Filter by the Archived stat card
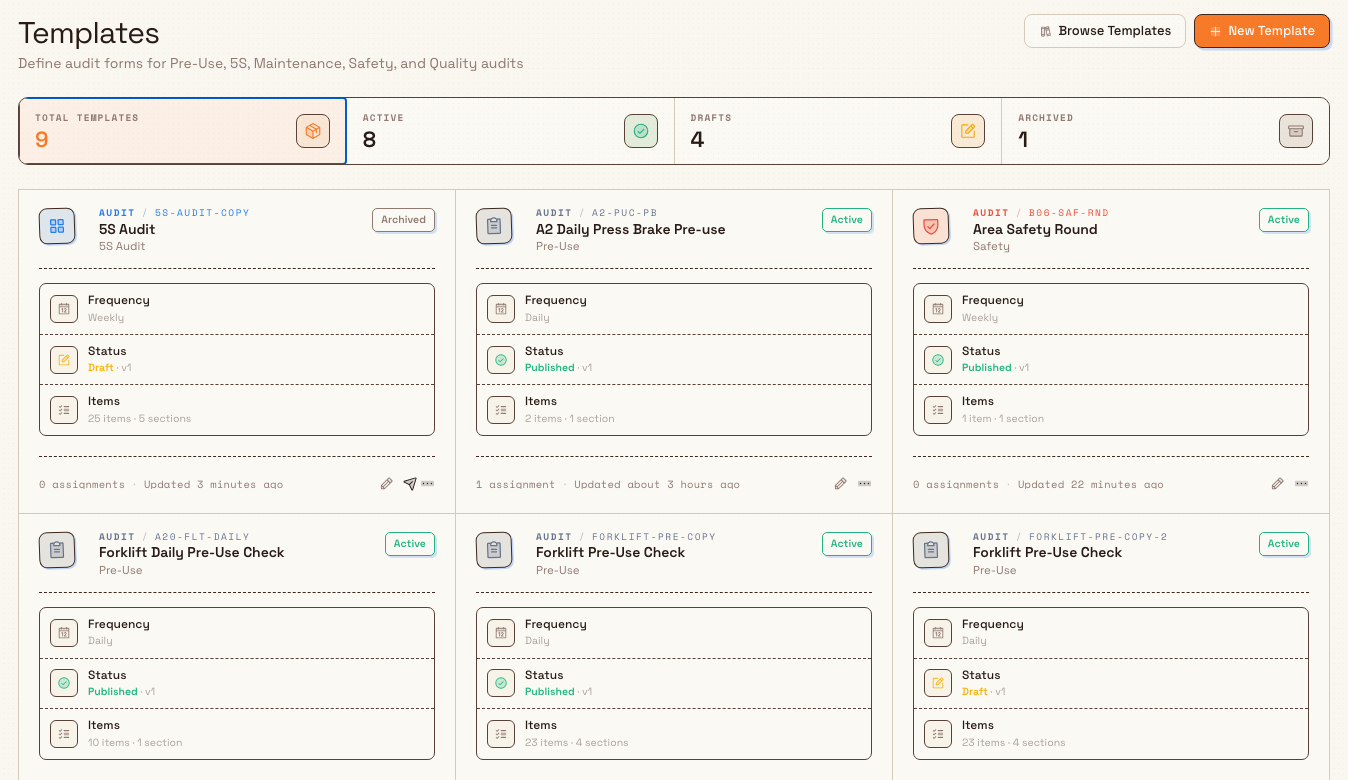The image size is (1348, 780). [1165, 131]
